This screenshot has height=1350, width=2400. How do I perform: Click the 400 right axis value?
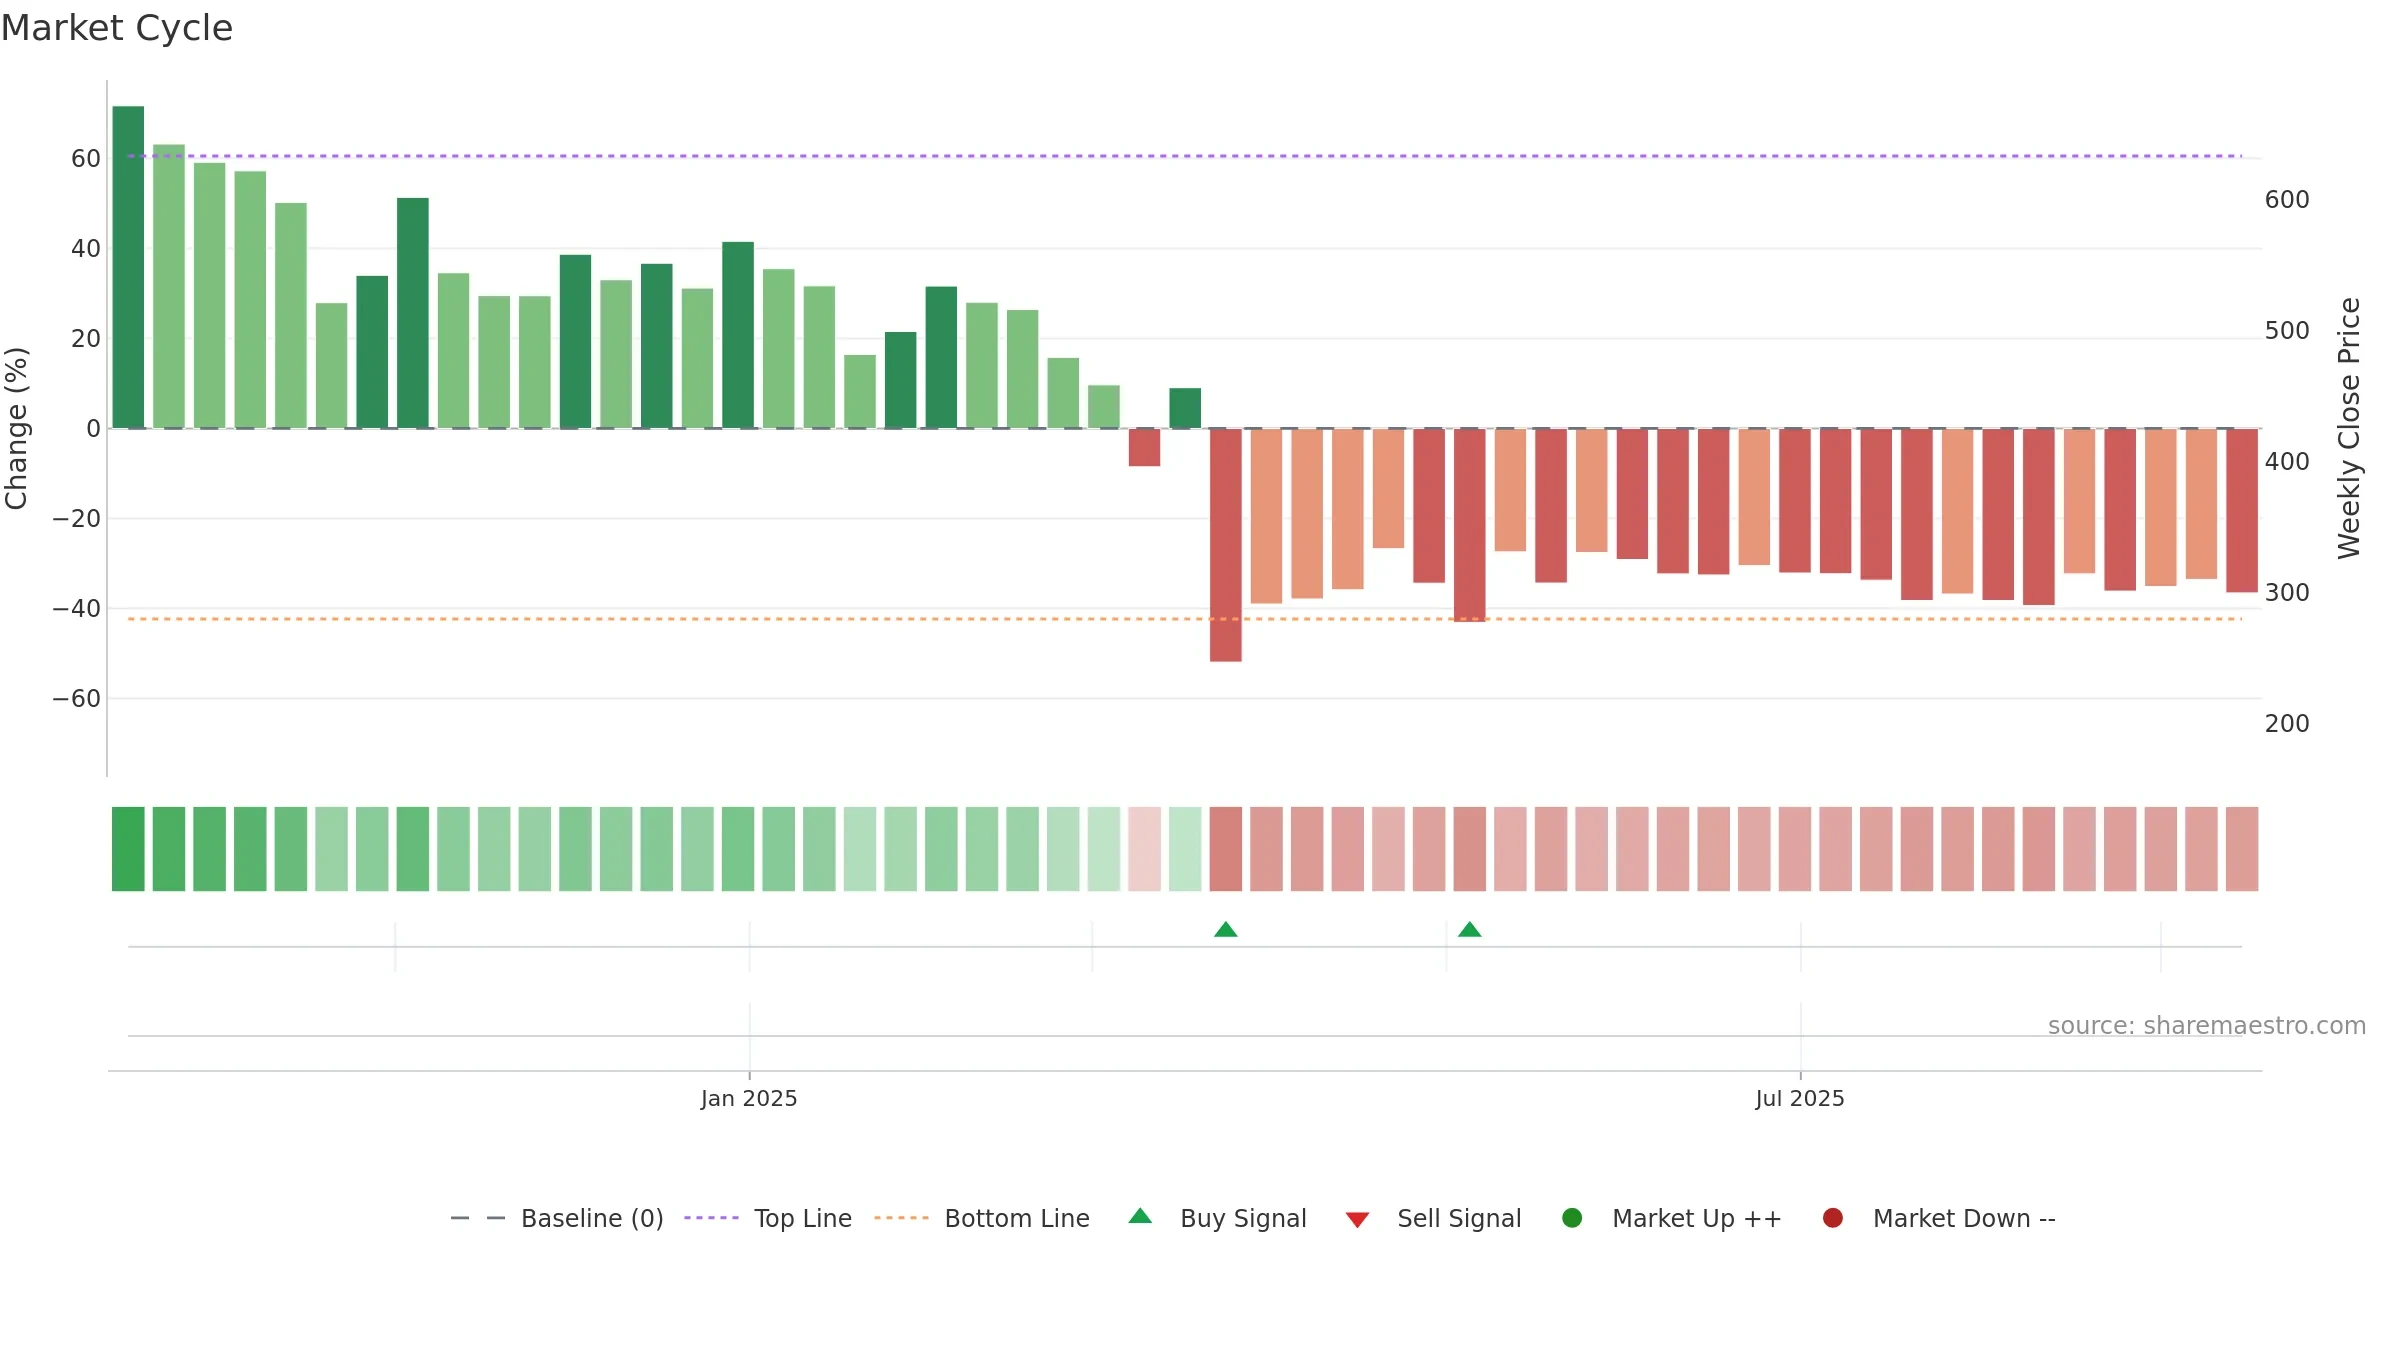2287,462
